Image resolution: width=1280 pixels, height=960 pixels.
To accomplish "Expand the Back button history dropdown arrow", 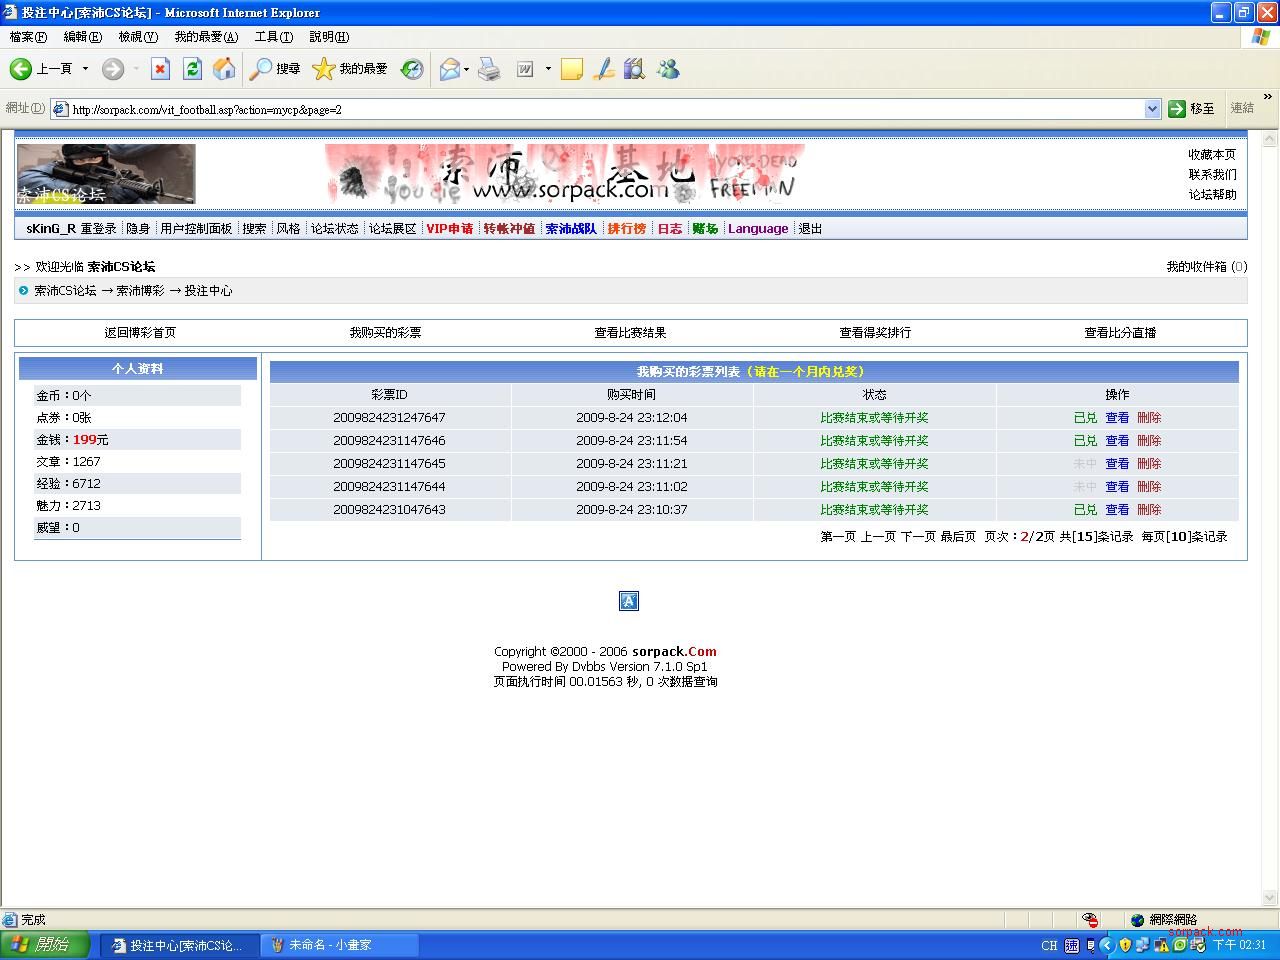I will [x=85, y=69].
